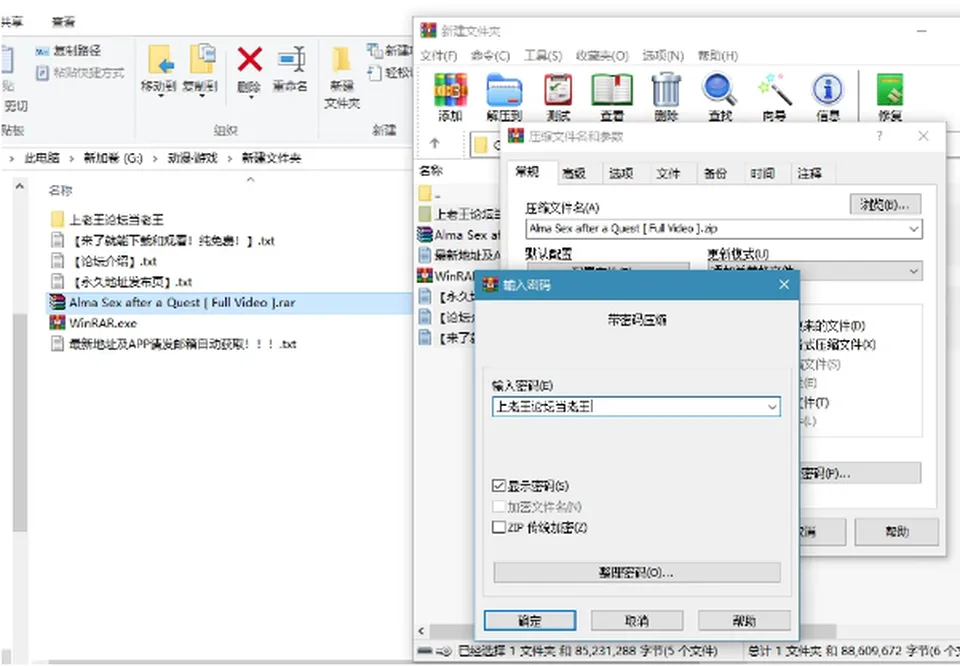Open the password field dropdown arrow
Image resolution: width=960 pixels, height=666 pixels.
(x=771, y=406)
